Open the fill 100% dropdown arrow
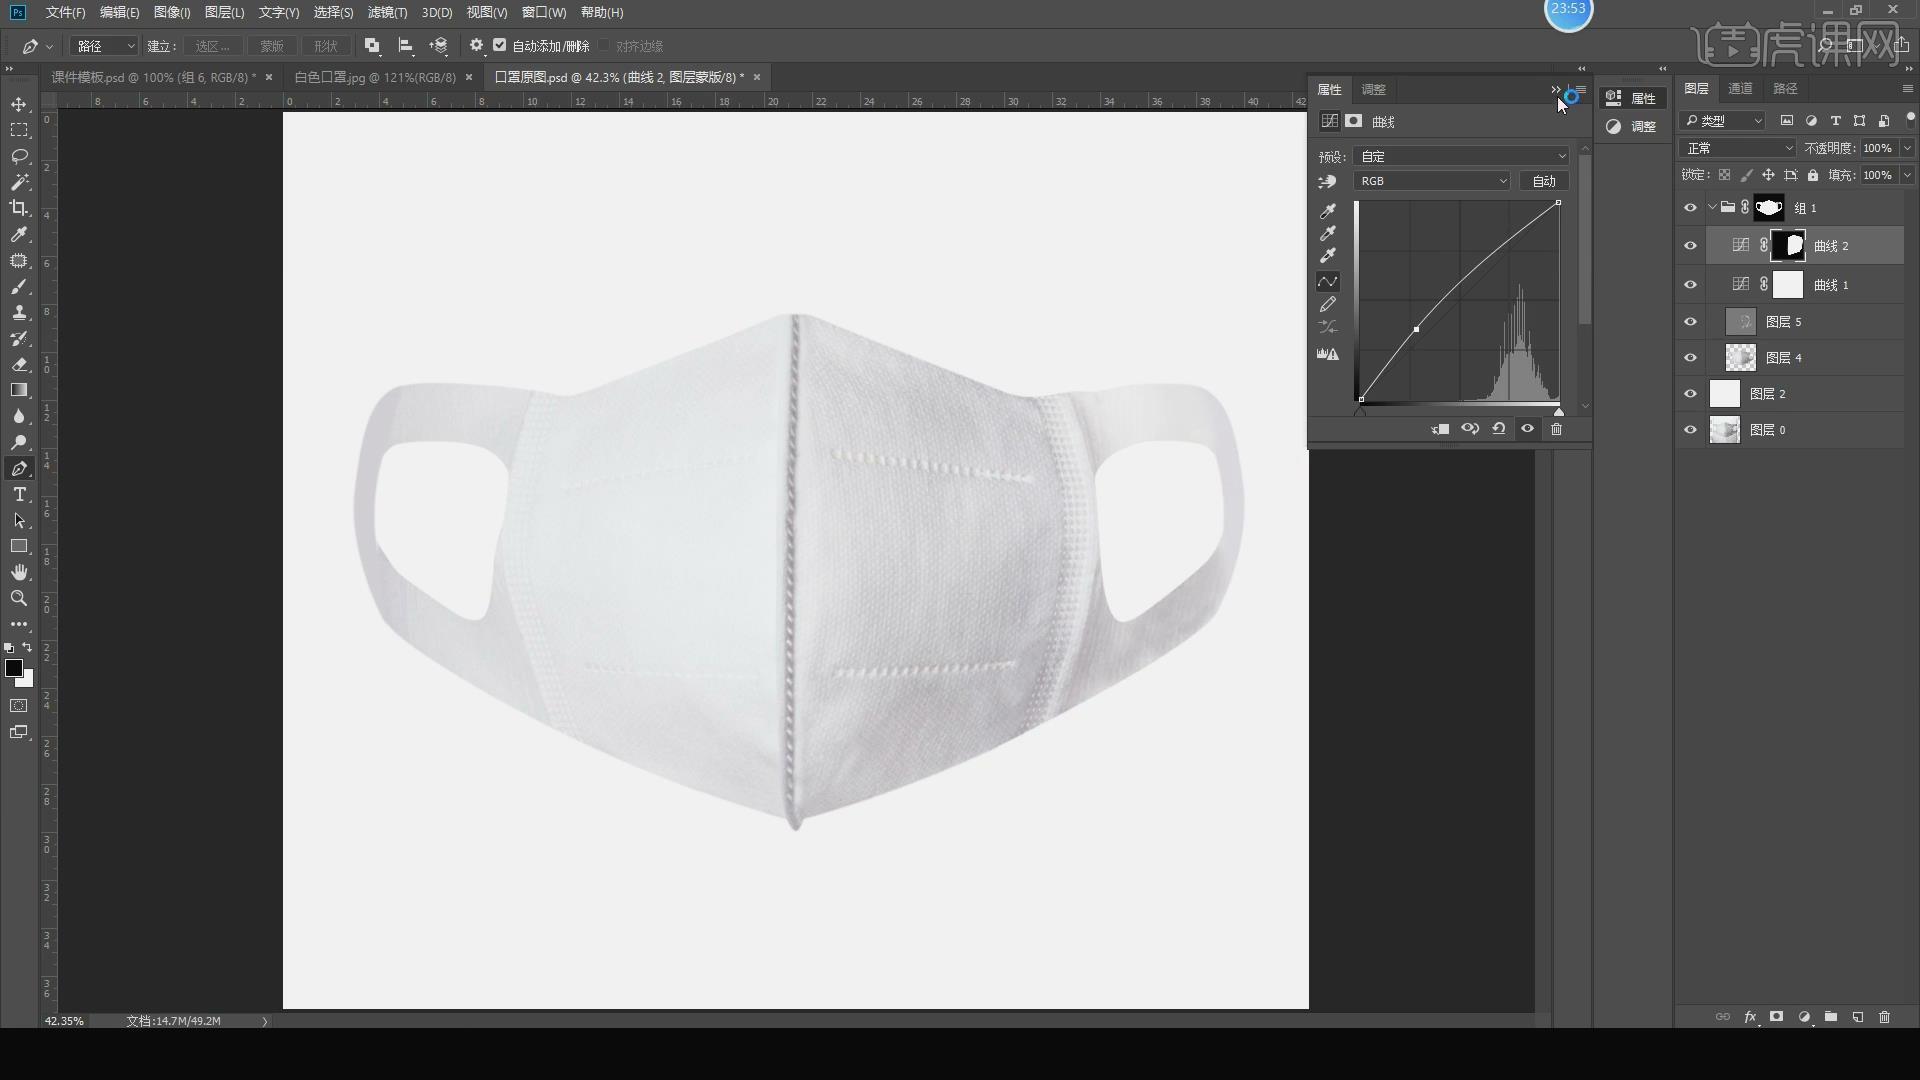Screen dimensions: 1920x1080 [1907, 175]
